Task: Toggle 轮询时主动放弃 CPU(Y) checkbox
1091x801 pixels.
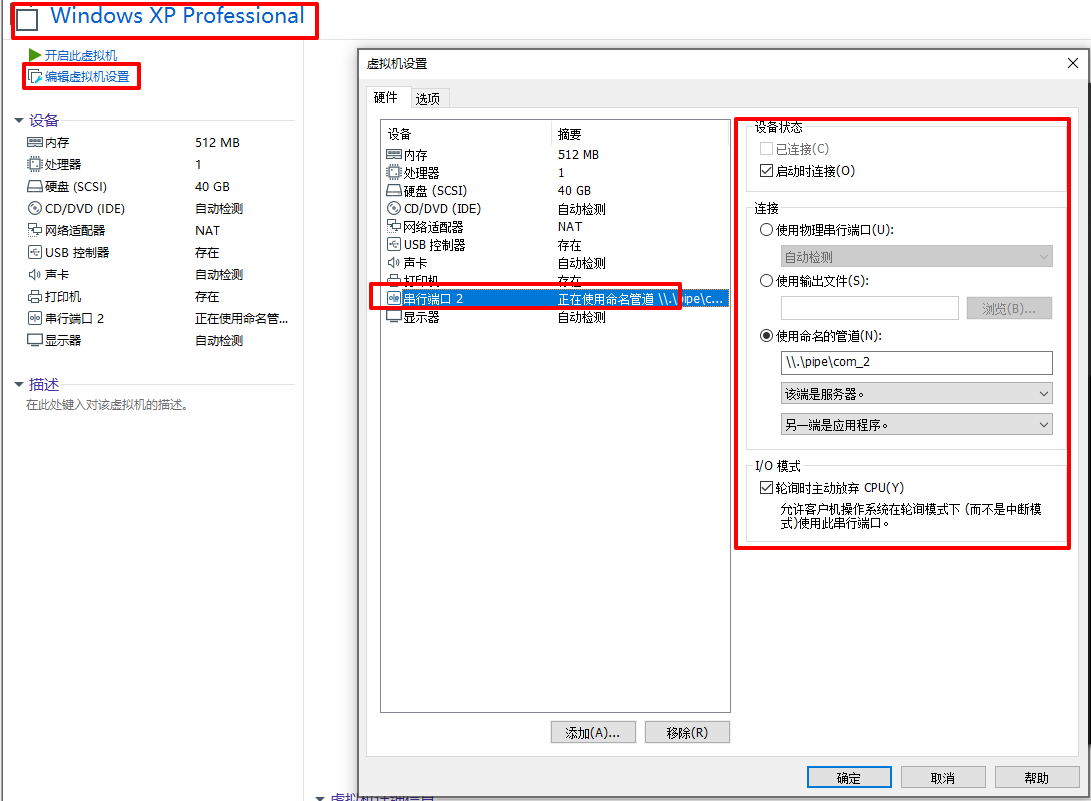Action: coord(766,487)
